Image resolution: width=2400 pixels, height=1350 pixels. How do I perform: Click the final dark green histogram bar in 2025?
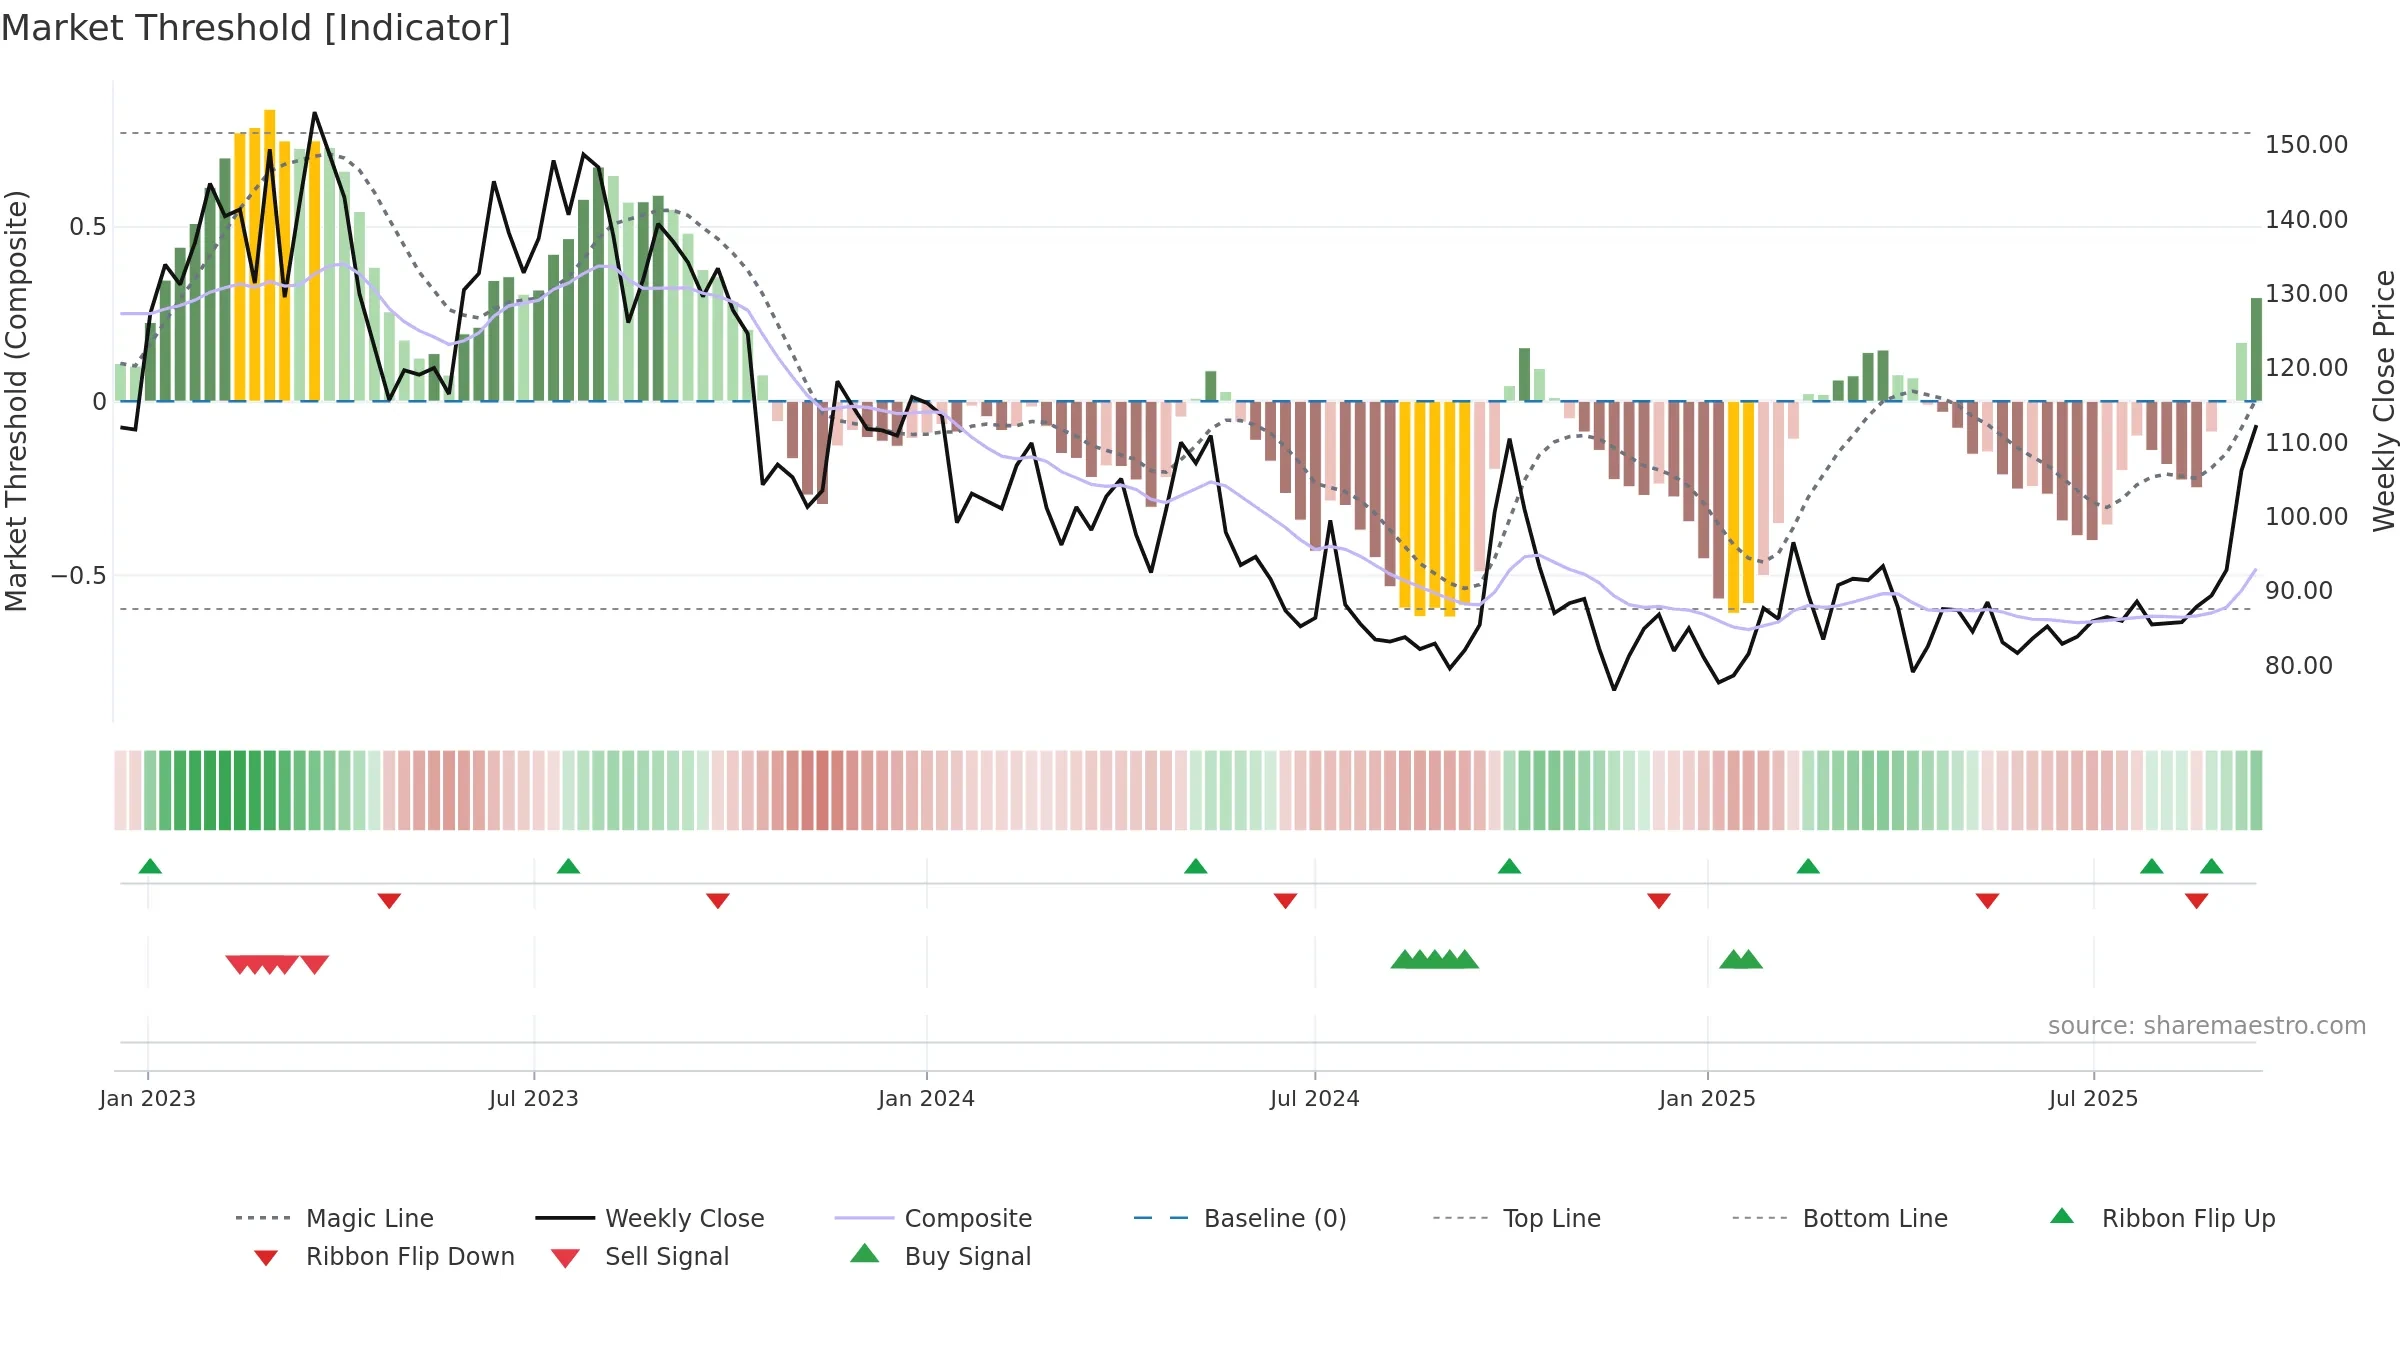pyautogui.click(x=2257, y=349)
